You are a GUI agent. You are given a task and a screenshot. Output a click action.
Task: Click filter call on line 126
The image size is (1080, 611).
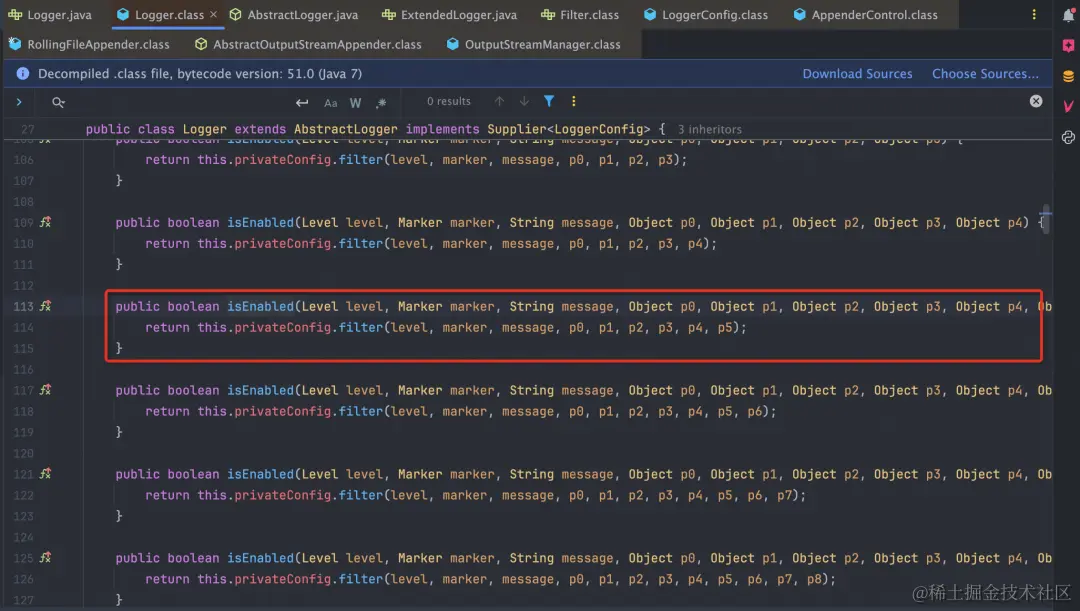pyautogui.click(x=360, y=579)
